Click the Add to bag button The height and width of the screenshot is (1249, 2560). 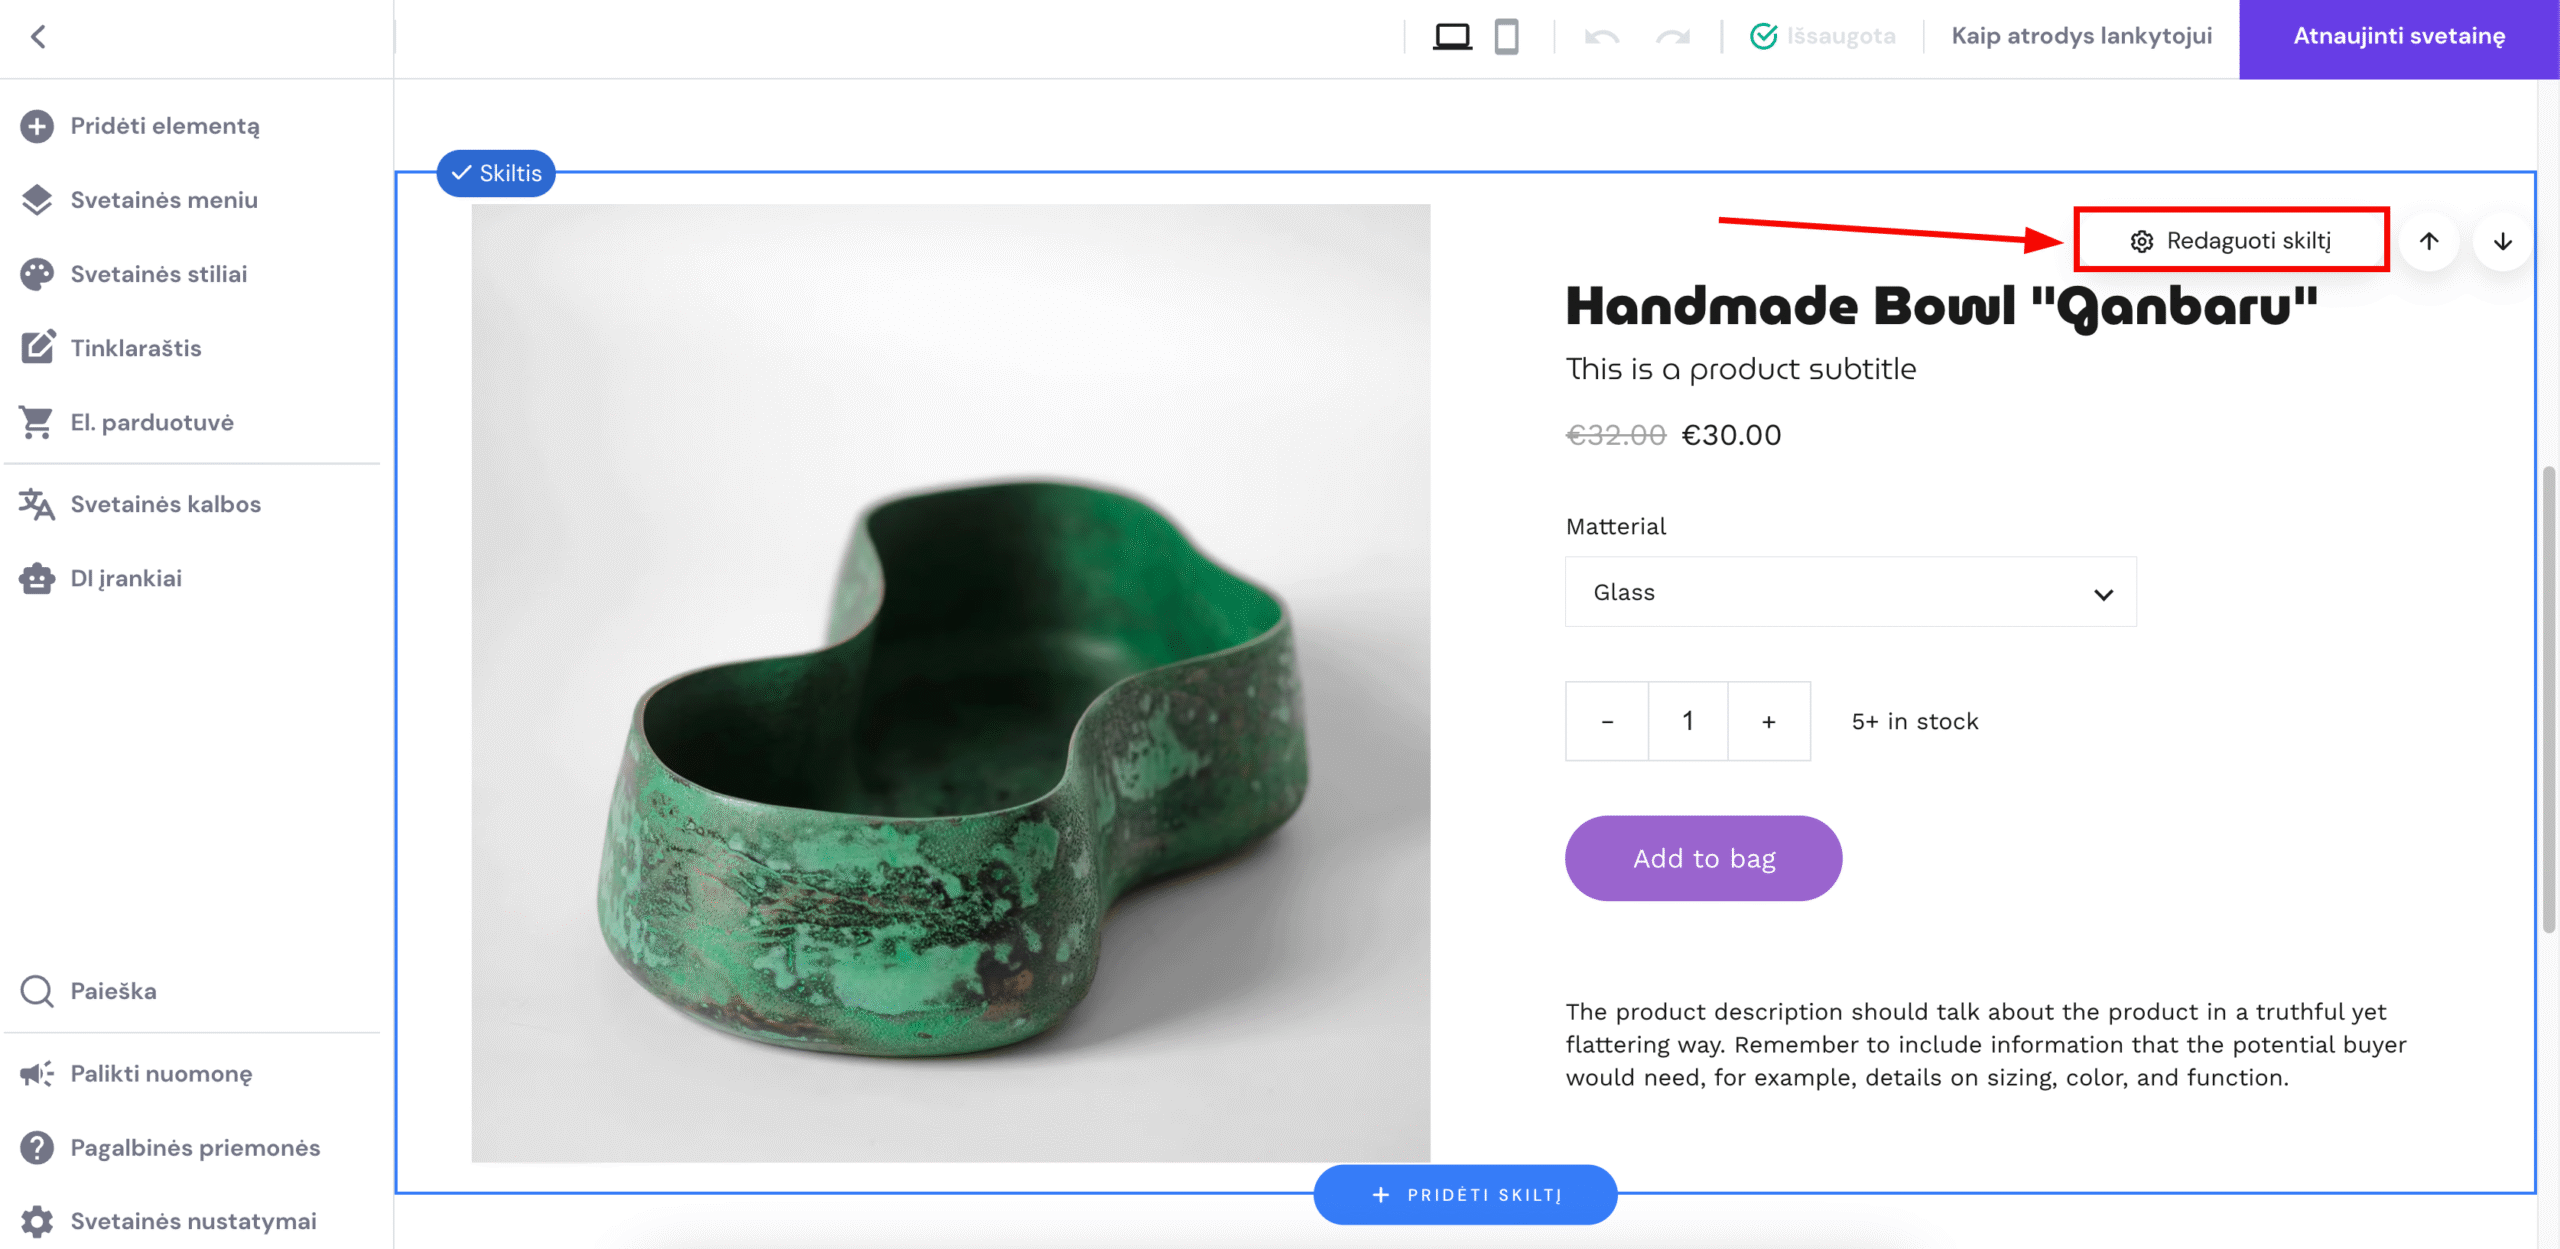pyautogui.click(x=1703, y=858)
